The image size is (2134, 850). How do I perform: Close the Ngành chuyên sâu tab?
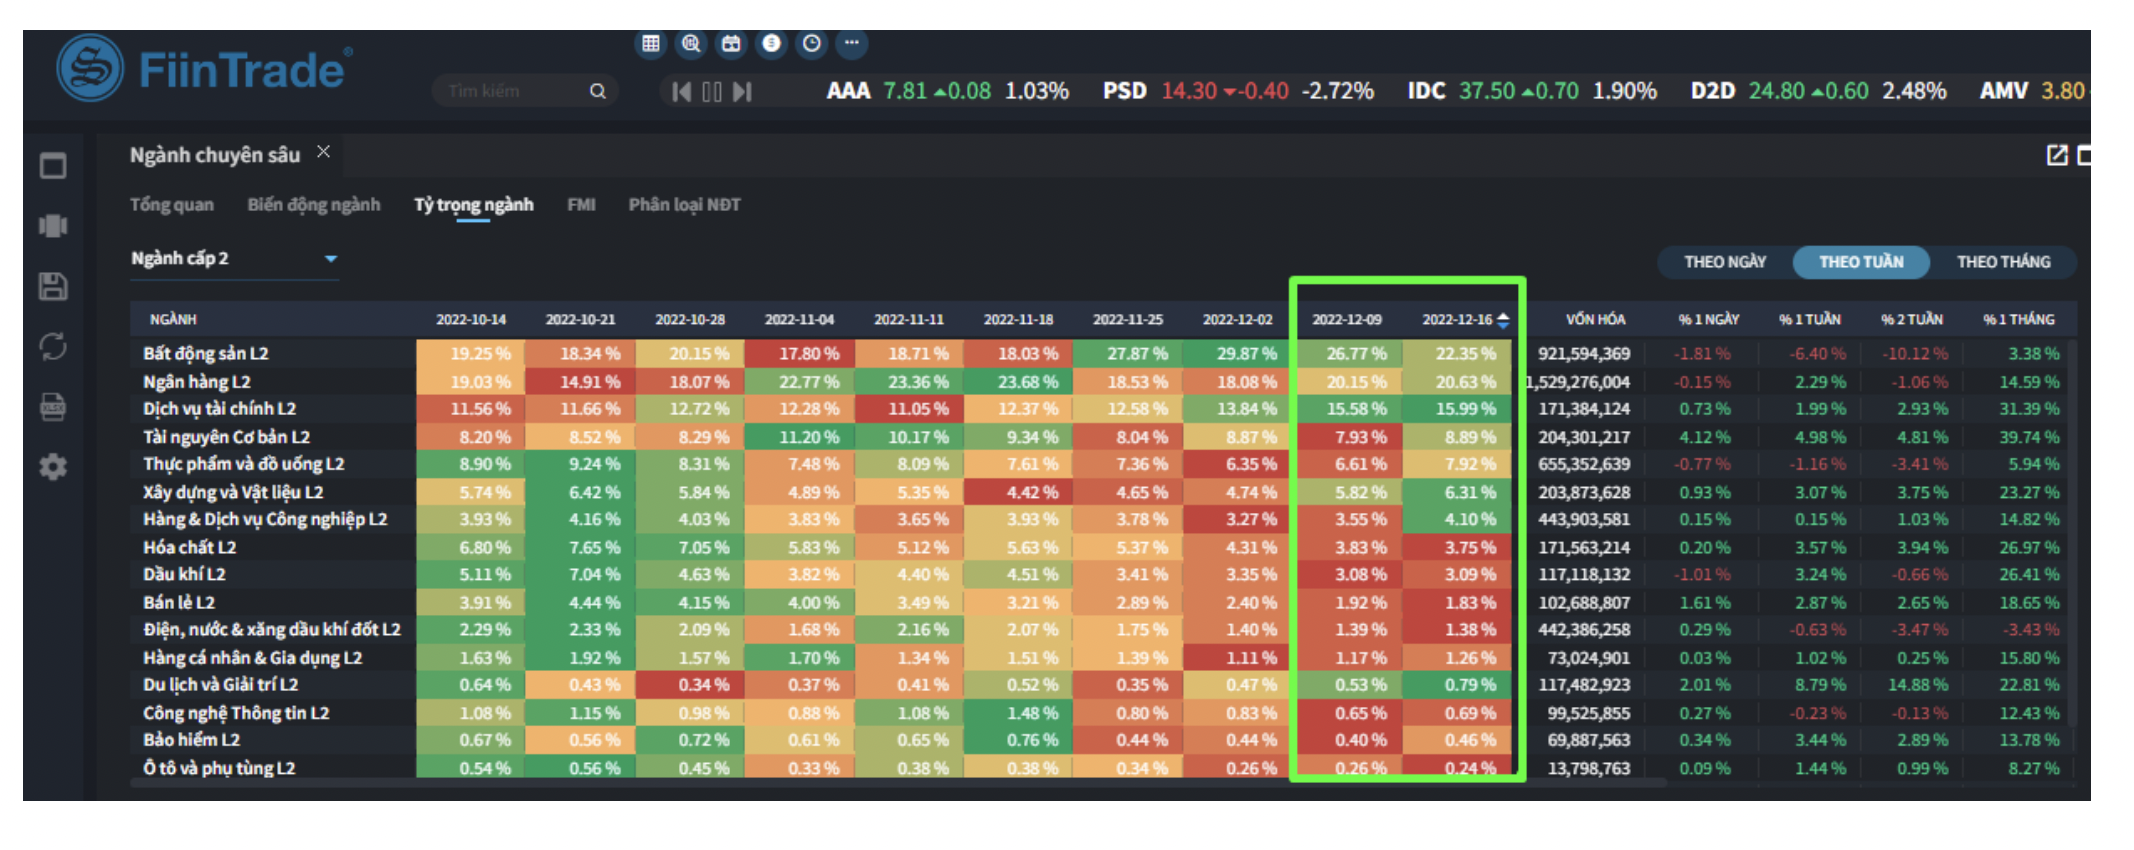point(323,152)
